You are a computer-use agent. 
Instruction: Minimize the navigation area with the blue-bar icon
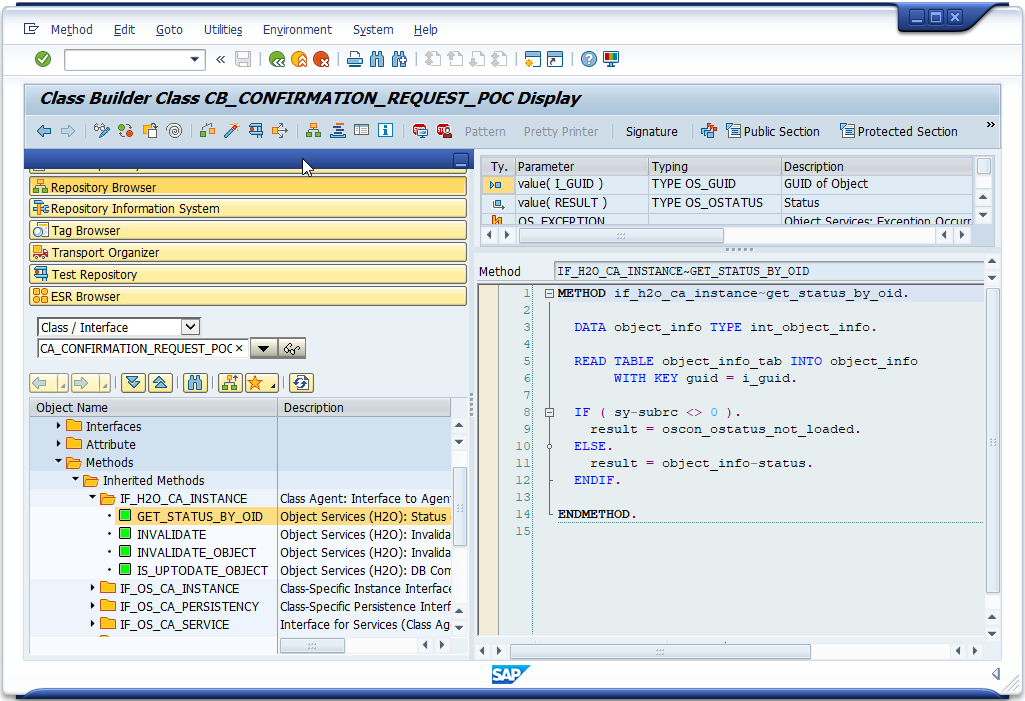point(461,160)
